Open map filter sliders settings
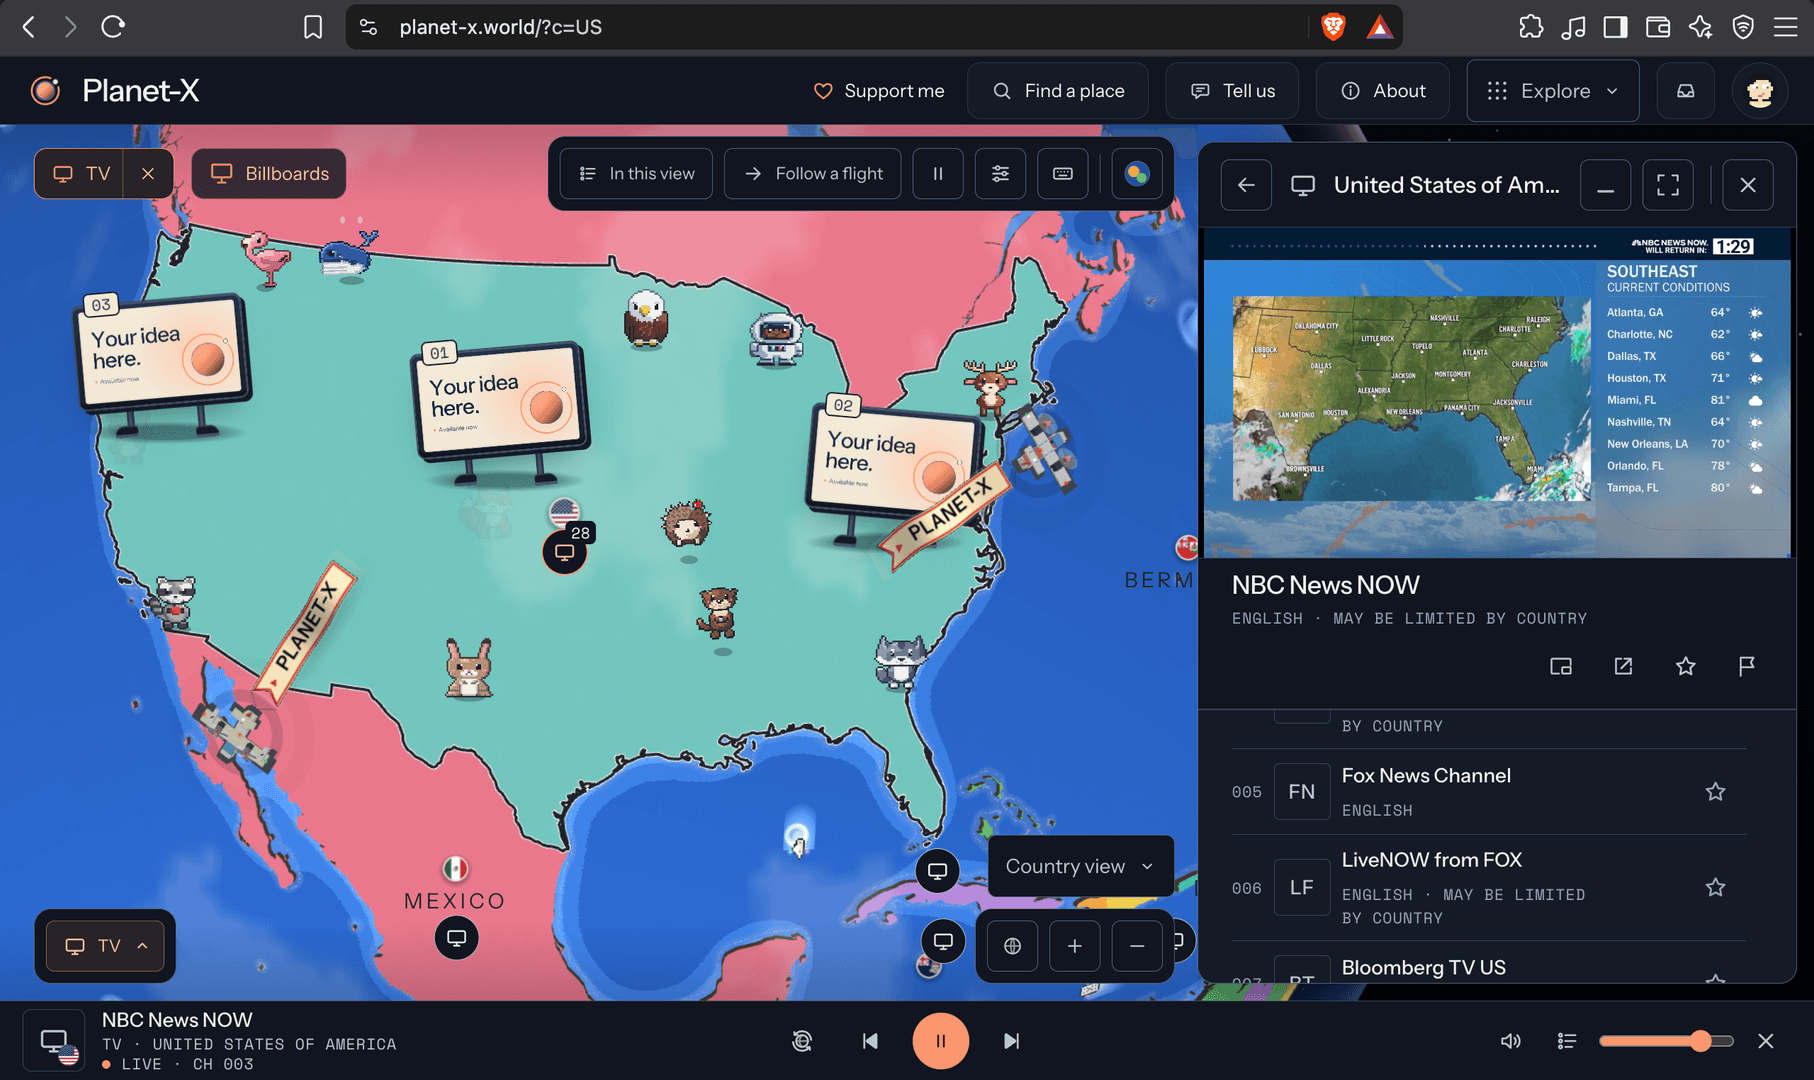This screenshot has height=1080, width=1814. [1000, 174]
